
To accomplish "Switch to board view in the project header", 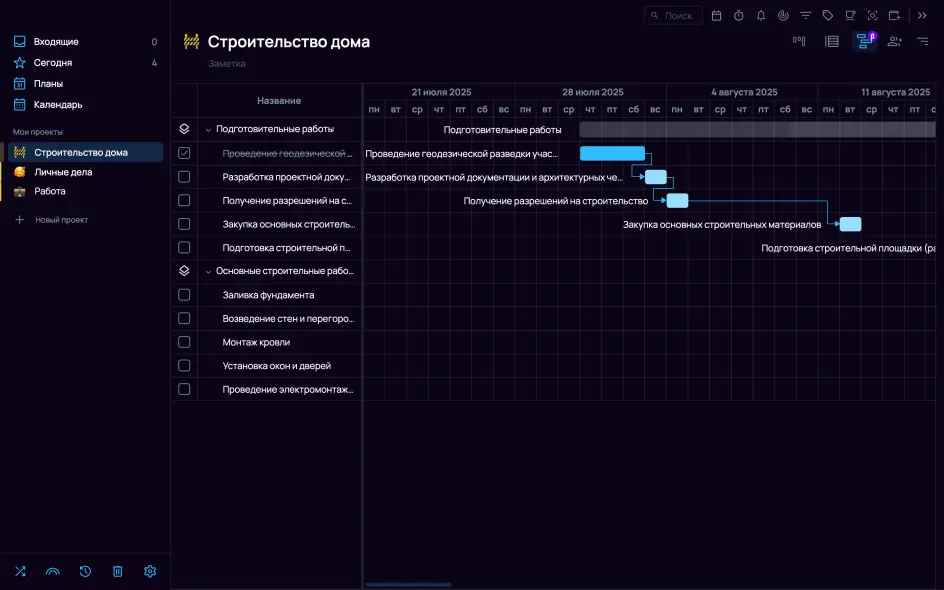I will [x=800, y=41].
